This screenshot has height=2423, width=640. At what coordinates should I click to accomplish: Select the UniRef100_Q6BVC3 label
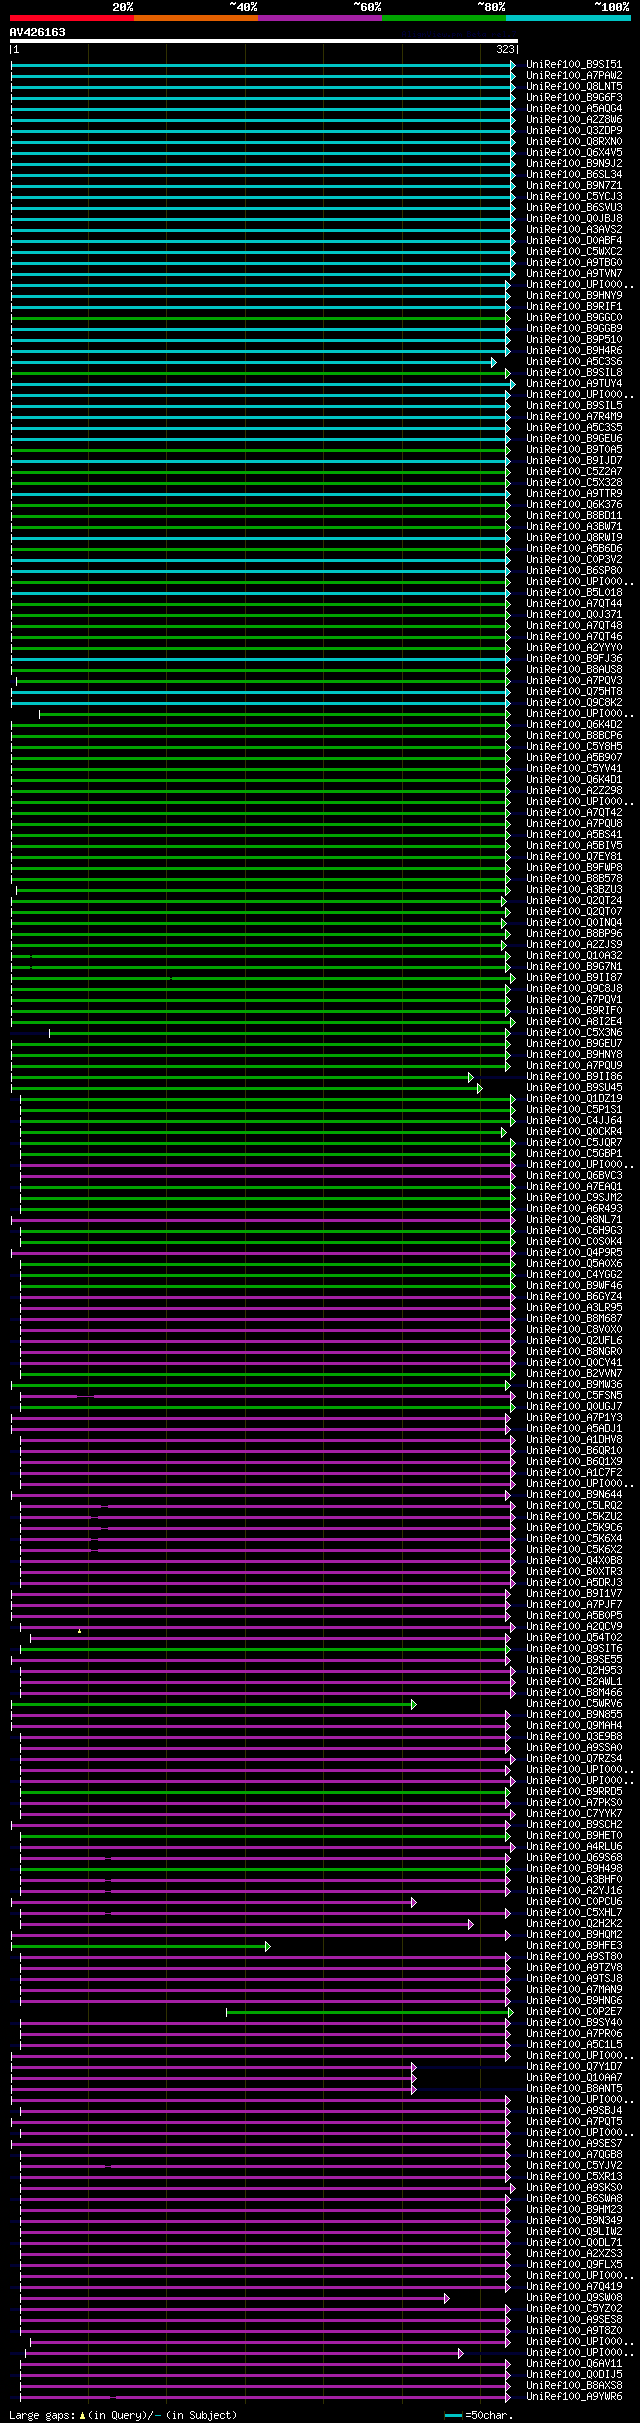(x=574, y=1176)
